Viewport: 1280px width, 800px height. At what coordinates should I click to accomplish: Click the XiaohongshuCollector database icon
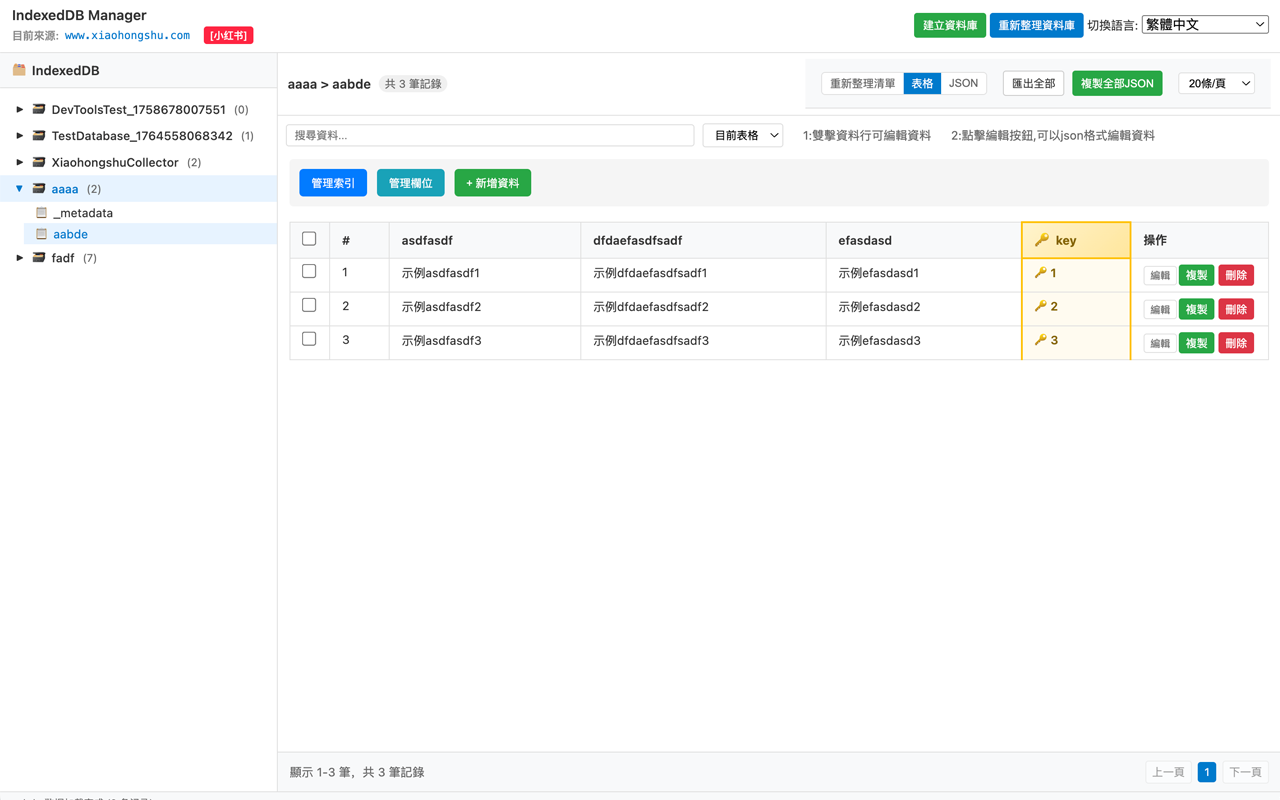point(39,162)
